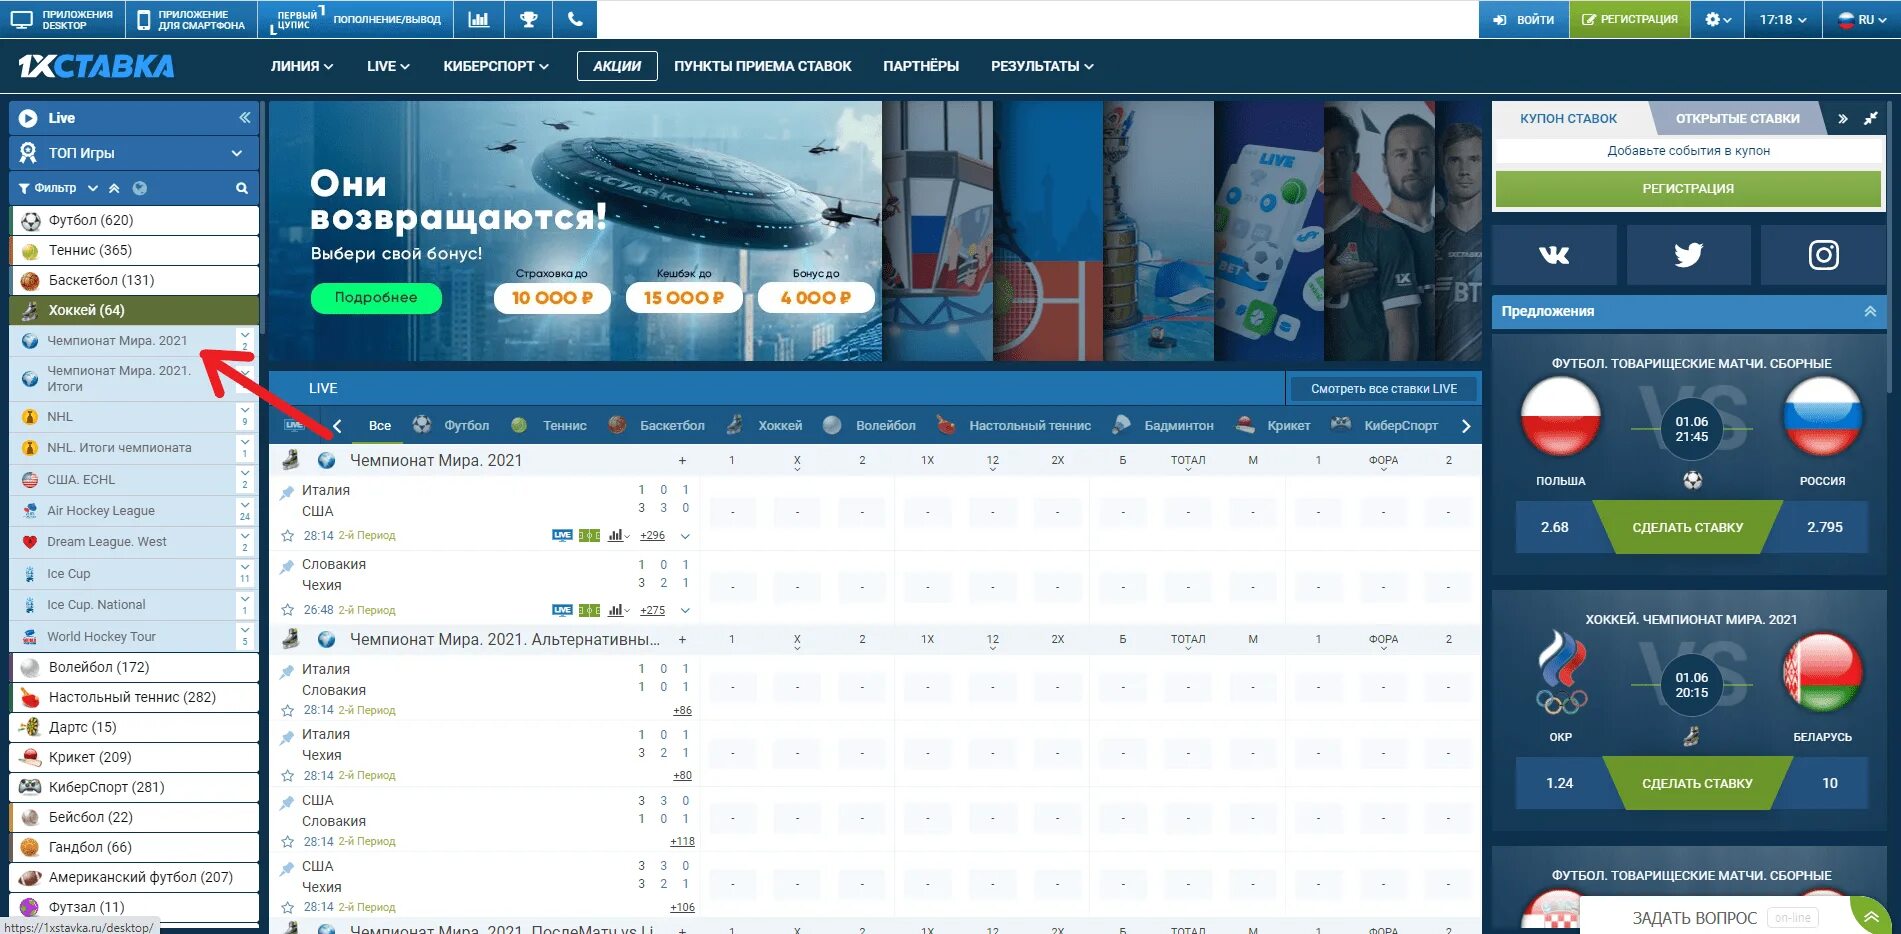This screenshot has height=934, width=1901.
Task: Favorite the США–Словакия alternative match star
Action: point(287,841)
